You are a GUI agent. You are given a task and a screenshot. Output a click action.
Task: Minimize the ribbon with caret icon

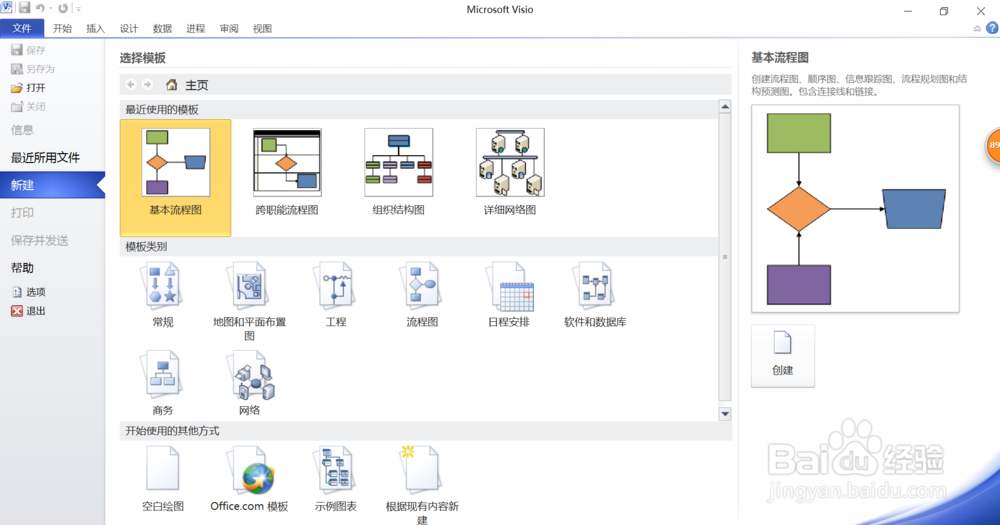pos(977,29)
